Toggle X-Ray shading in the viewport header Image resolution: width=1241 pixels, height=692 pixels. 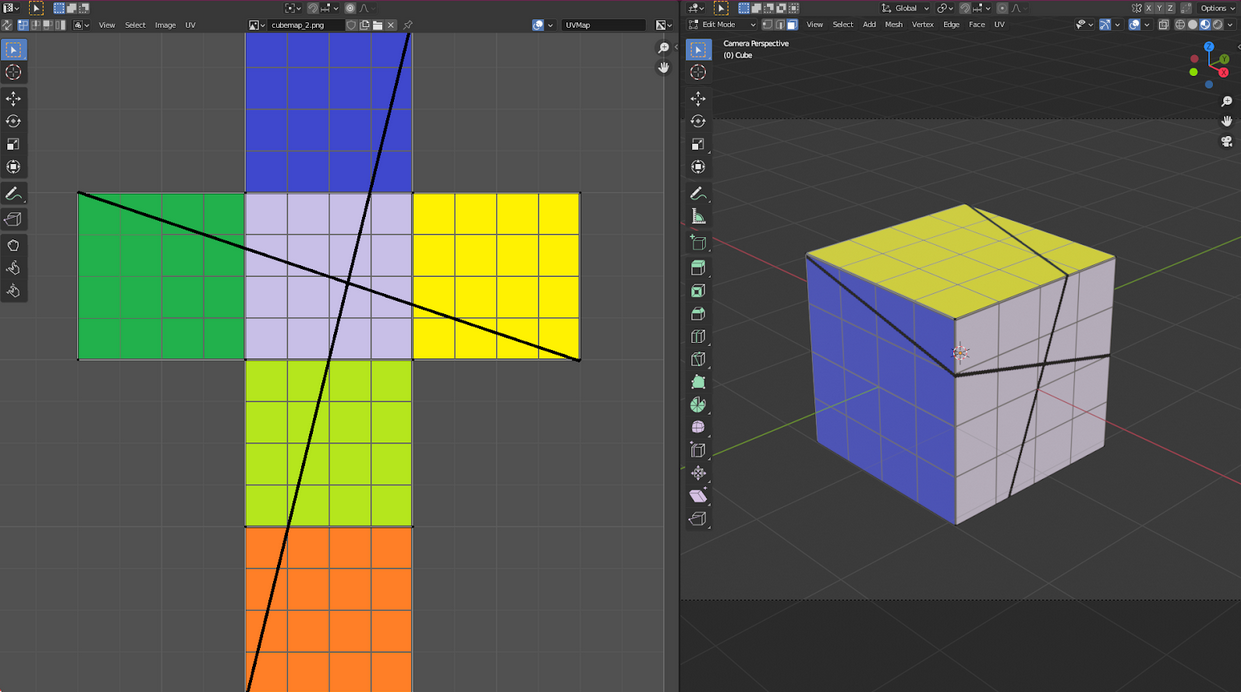tap(1165, 24)
